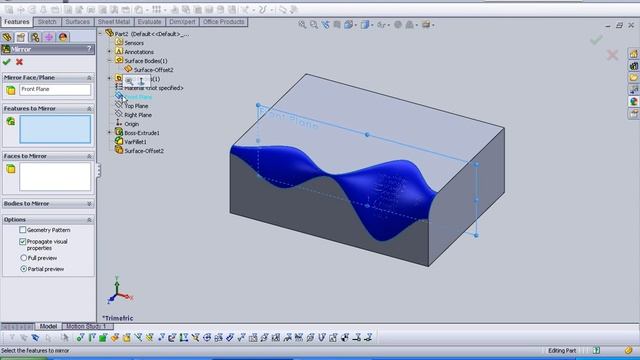Expand Boss-Extrude1 tree node
Viewport: 640px width, 360px height.
click(x=109, y=132)
